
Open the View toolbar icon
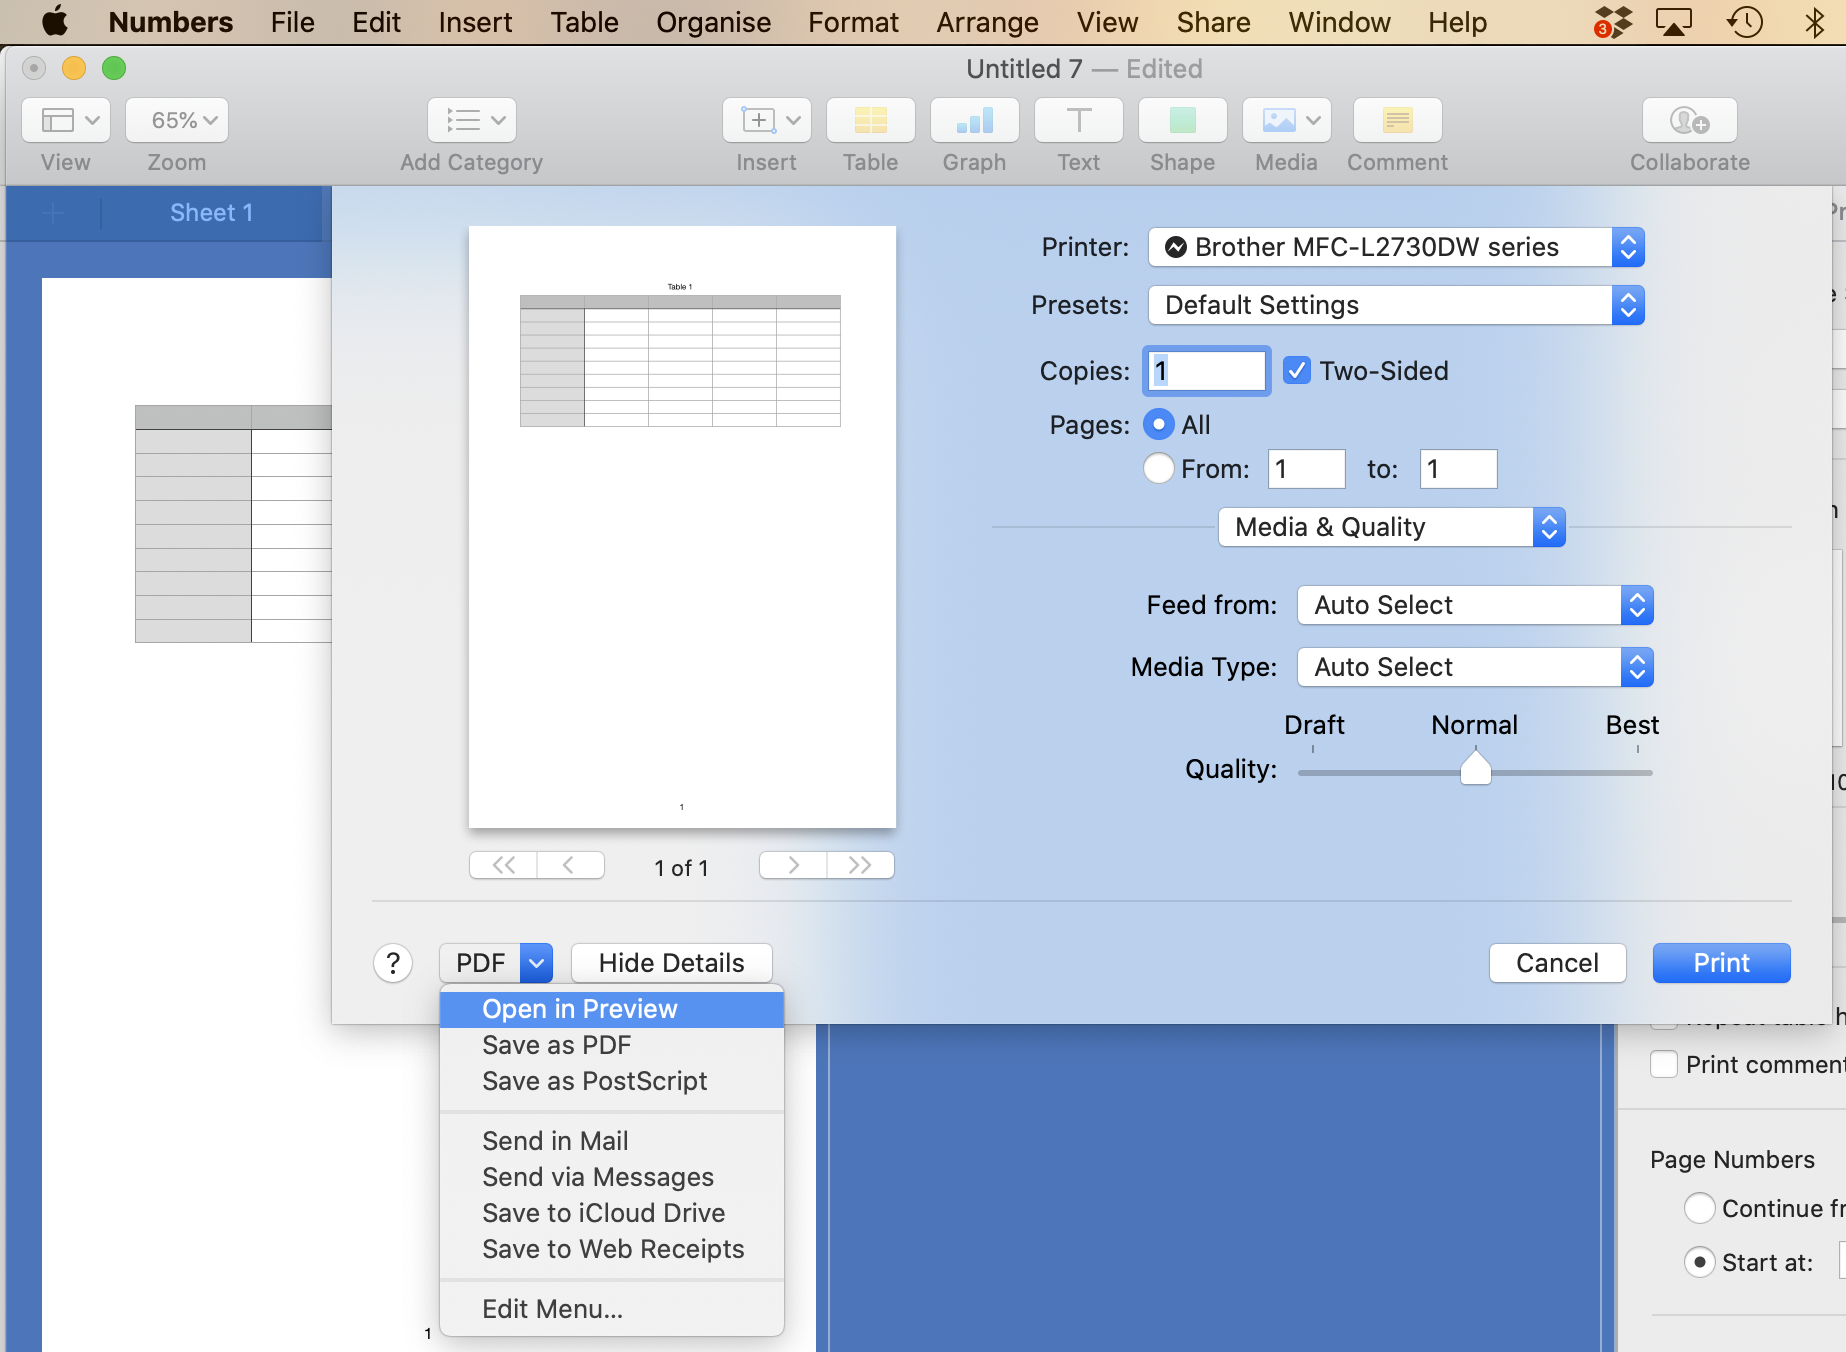pyautogui.click(x=66, y=120)
